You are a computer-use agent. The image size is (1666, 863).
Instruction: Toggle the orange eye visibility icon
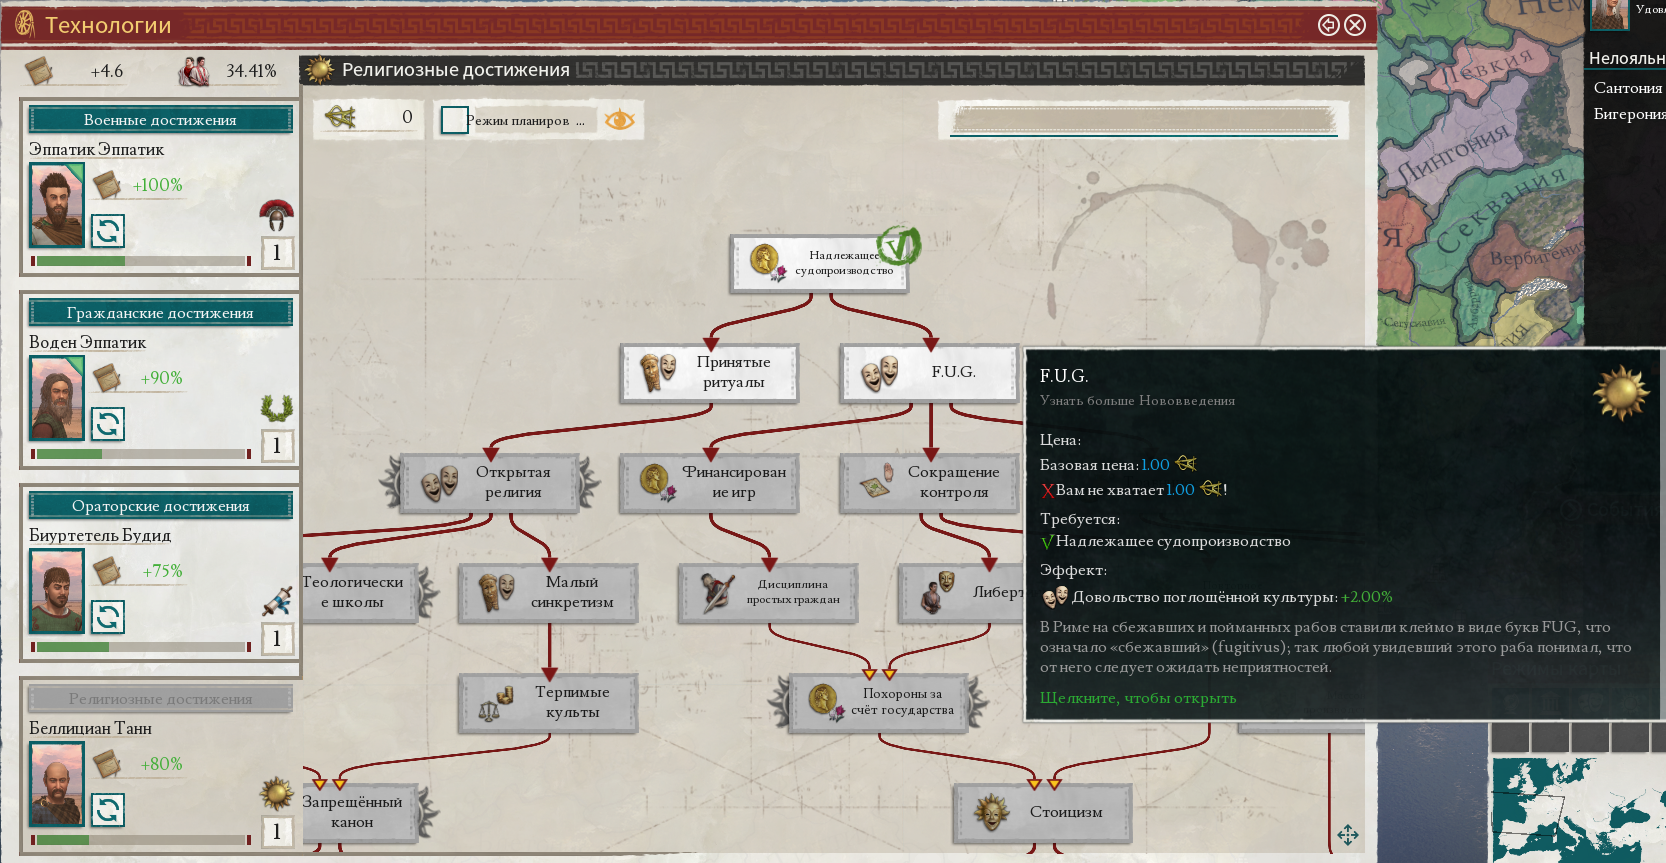[620, 120]
